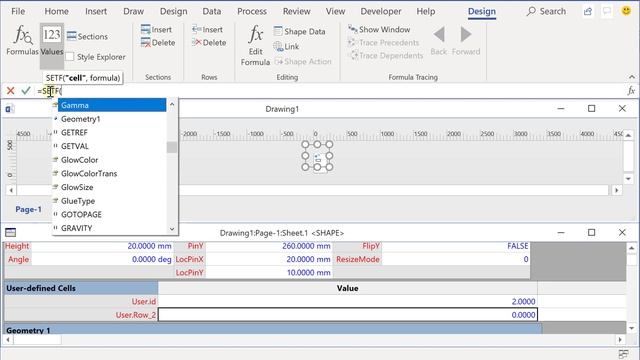
Task: Select the PinY cell value 260.0000 mm
Action: pos(268,246)
